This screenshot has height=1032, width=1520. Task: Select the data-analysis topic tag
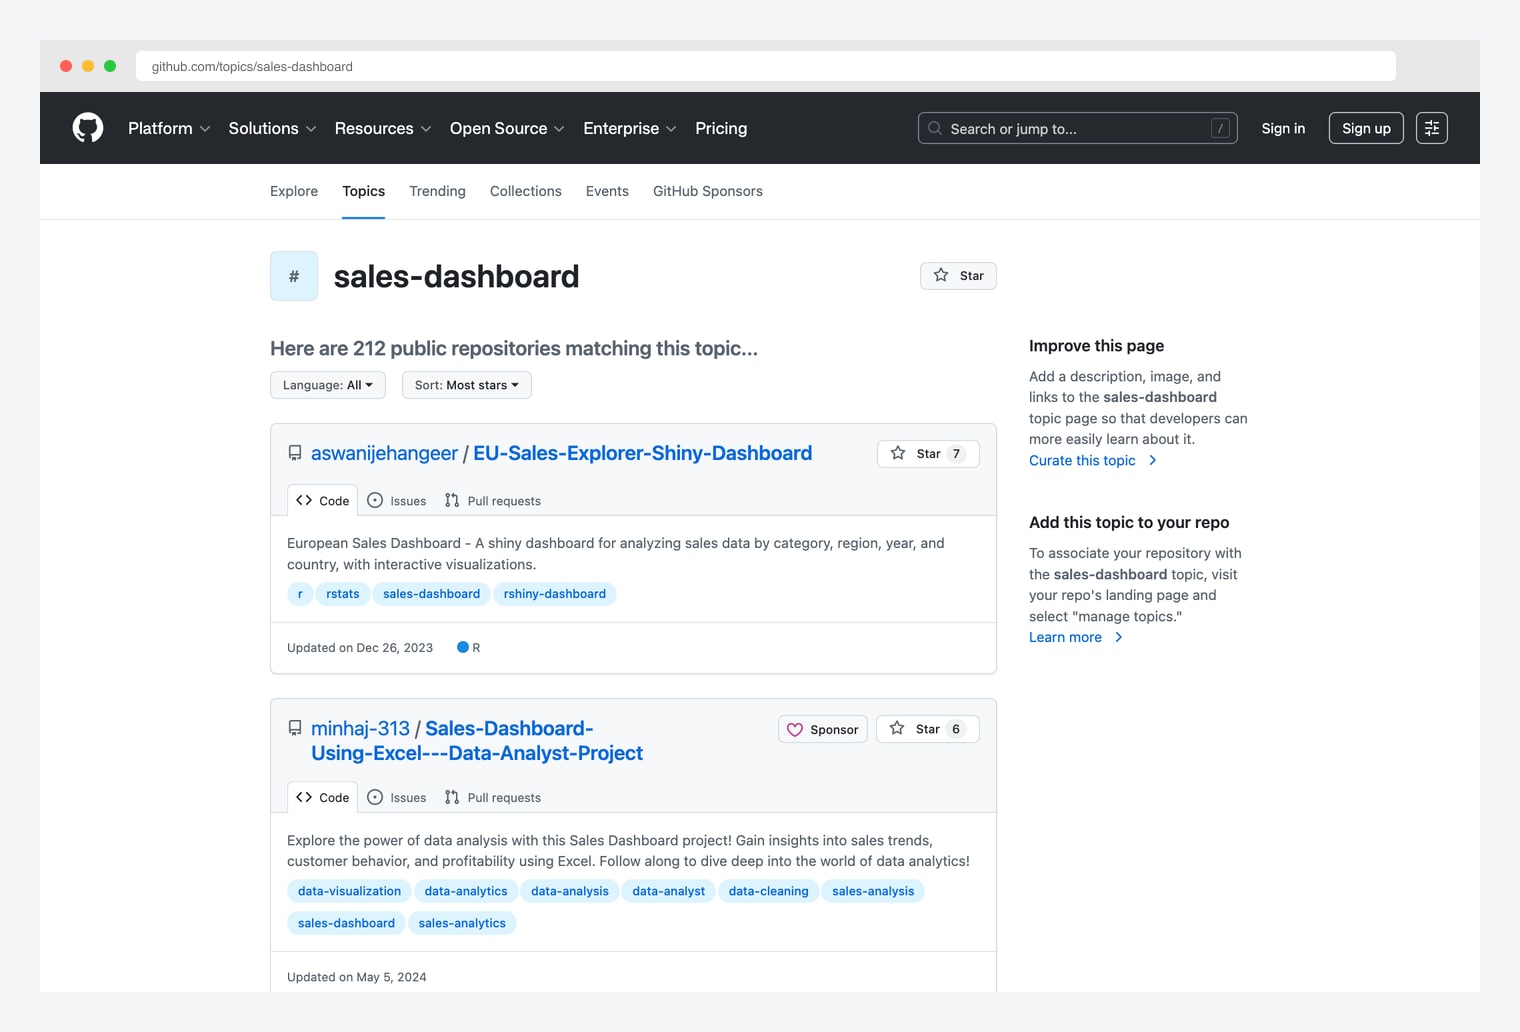point(570,891)
